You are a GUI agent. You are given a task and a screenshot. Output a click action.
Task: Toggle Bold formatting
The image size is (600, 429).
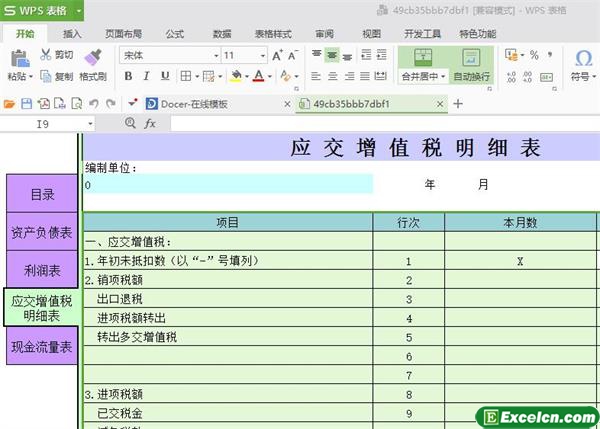[x=128, y=76]
